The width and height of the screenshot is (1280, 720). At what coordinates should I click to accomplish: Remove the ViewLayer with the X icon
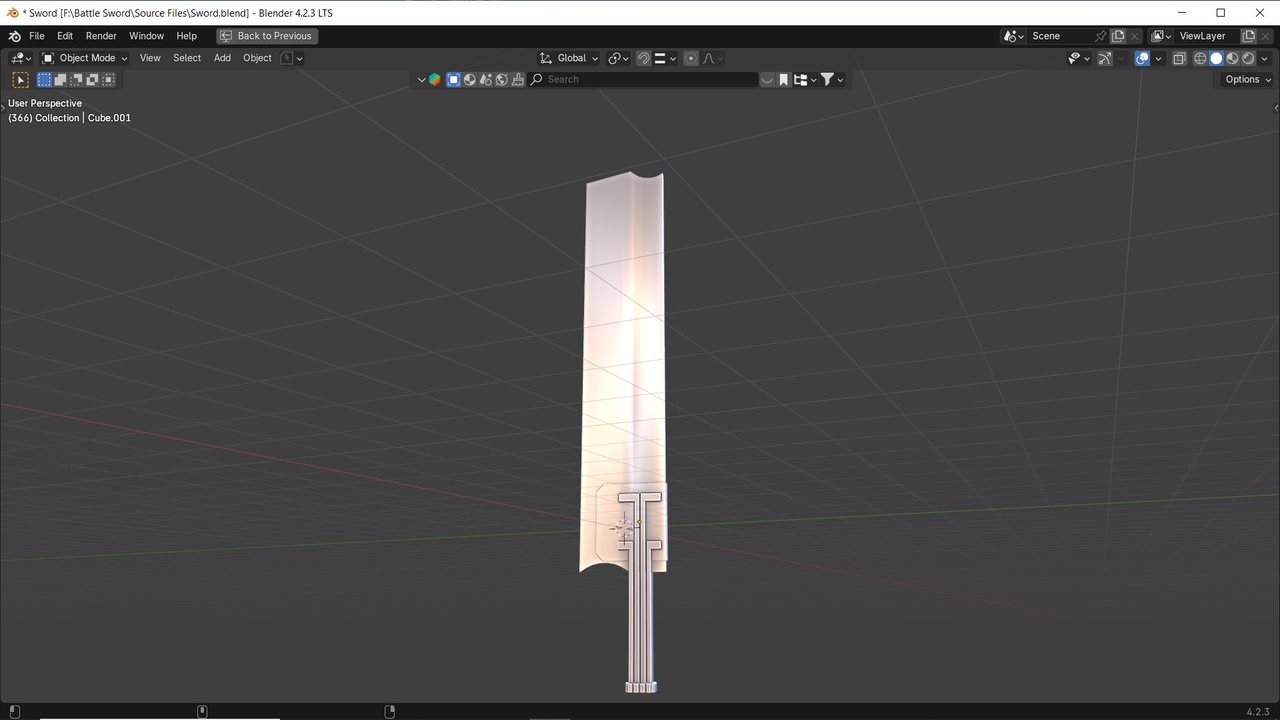(1265, 36)
